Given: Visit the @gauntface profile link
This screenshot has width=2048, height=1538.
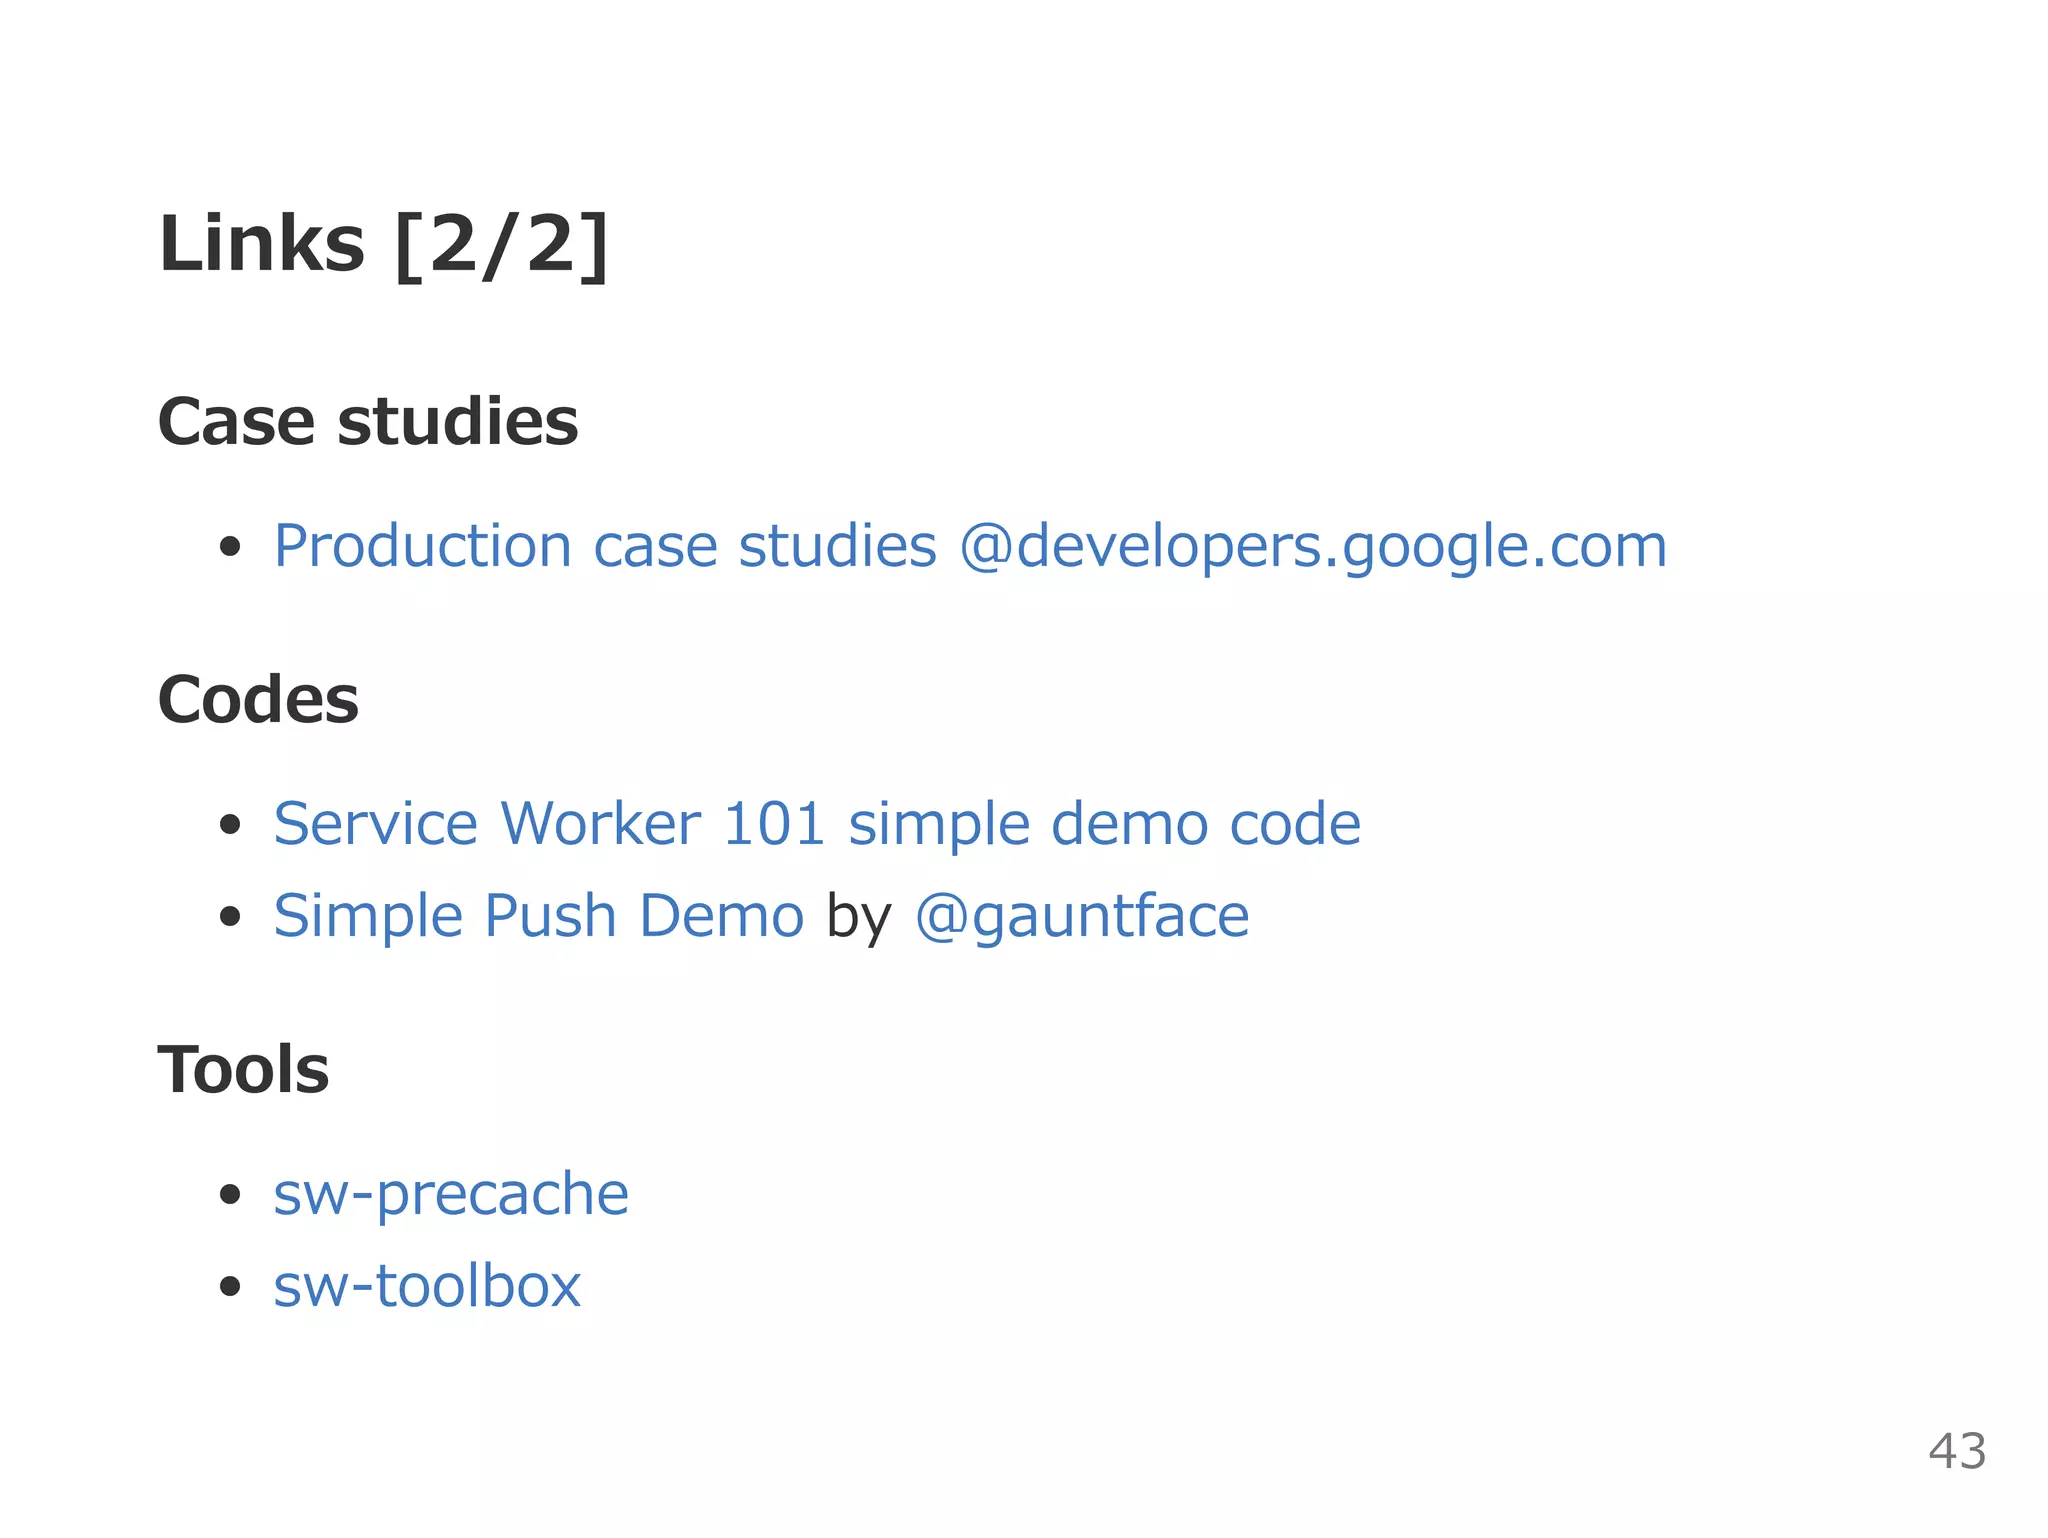Looking at the screenshot, I should coord(1082,917).
